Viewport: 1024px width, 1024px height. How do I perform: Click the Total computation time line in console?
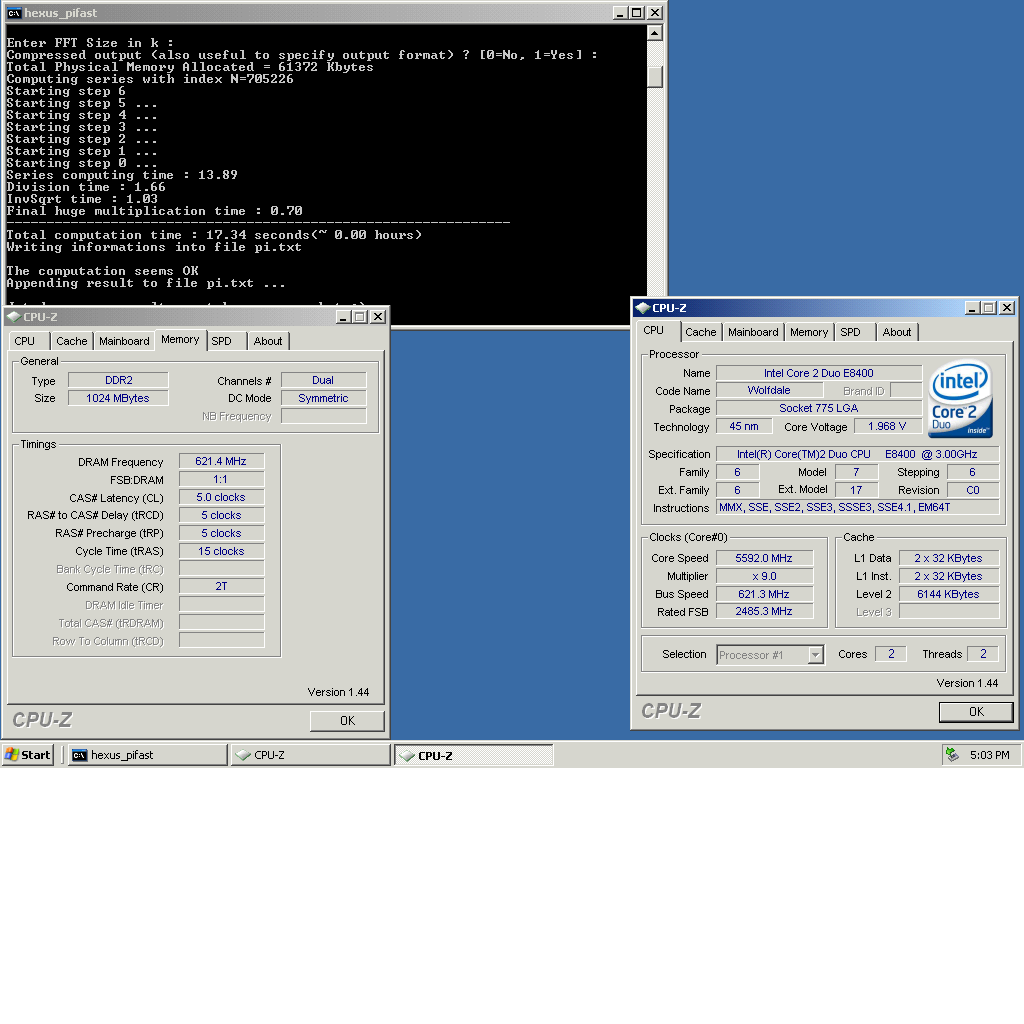coord(214,235)
